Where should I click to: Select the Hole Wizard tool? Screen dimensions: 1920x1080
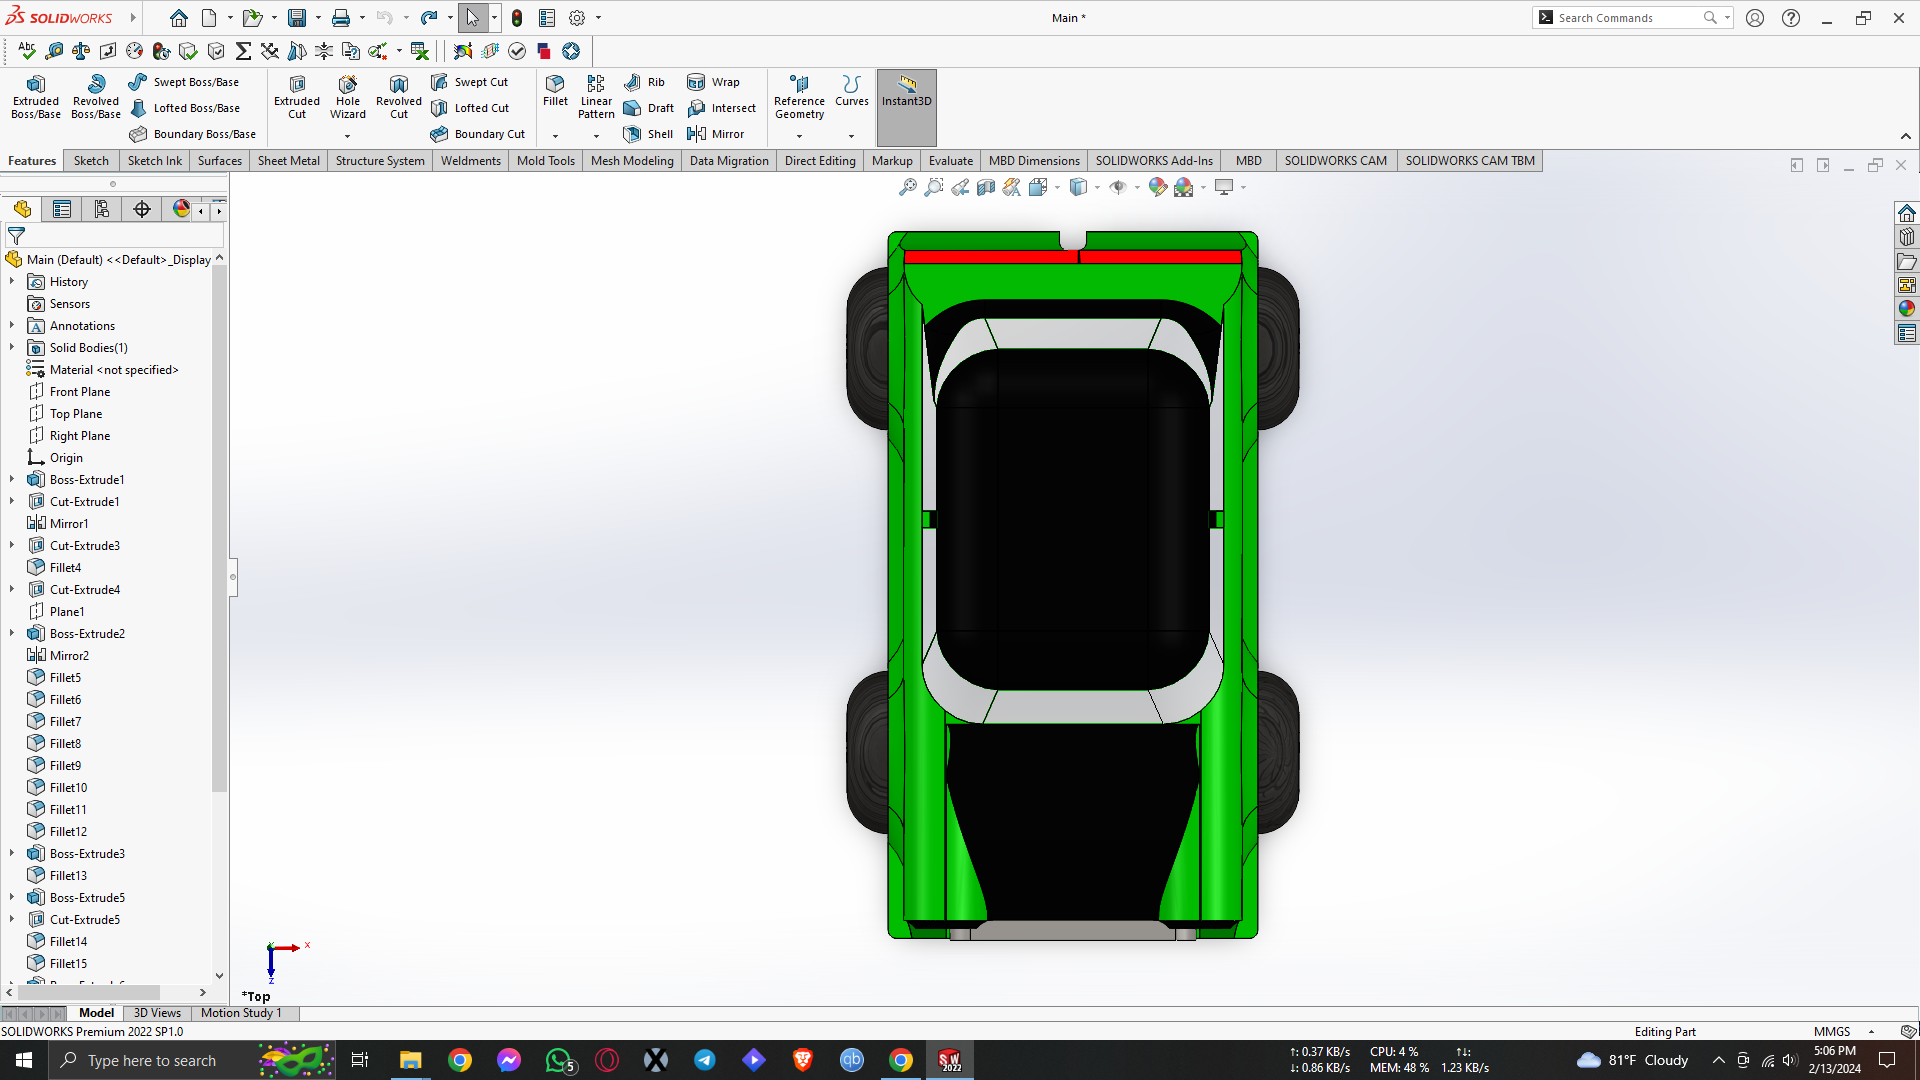pyautogui.click(x=347, y=96)
